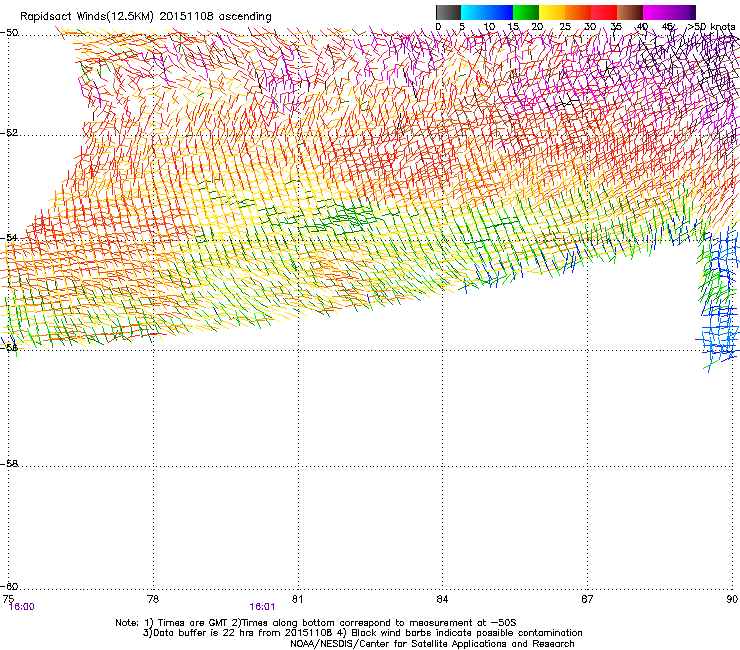Click the '-54' latitude axis label

point(9,238)
